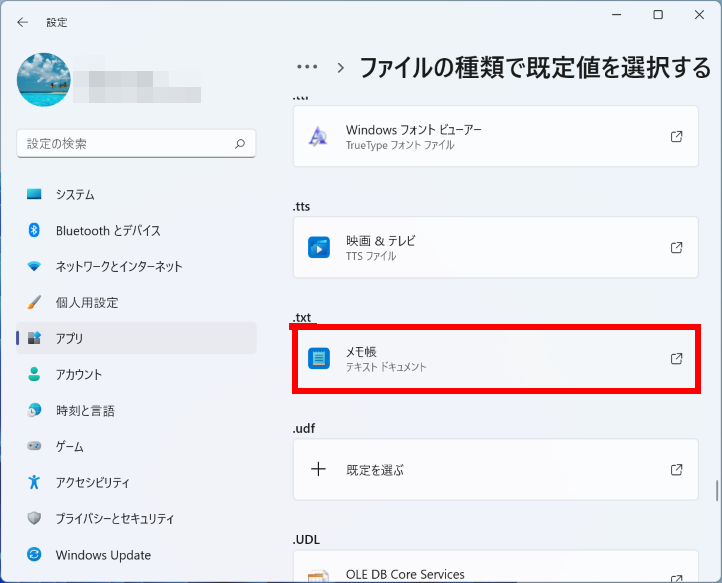The width and height of the screenshot is (722, 583).
Task: Open プライバシーとセキュリティ settings
Action: [x=136, y=518]
